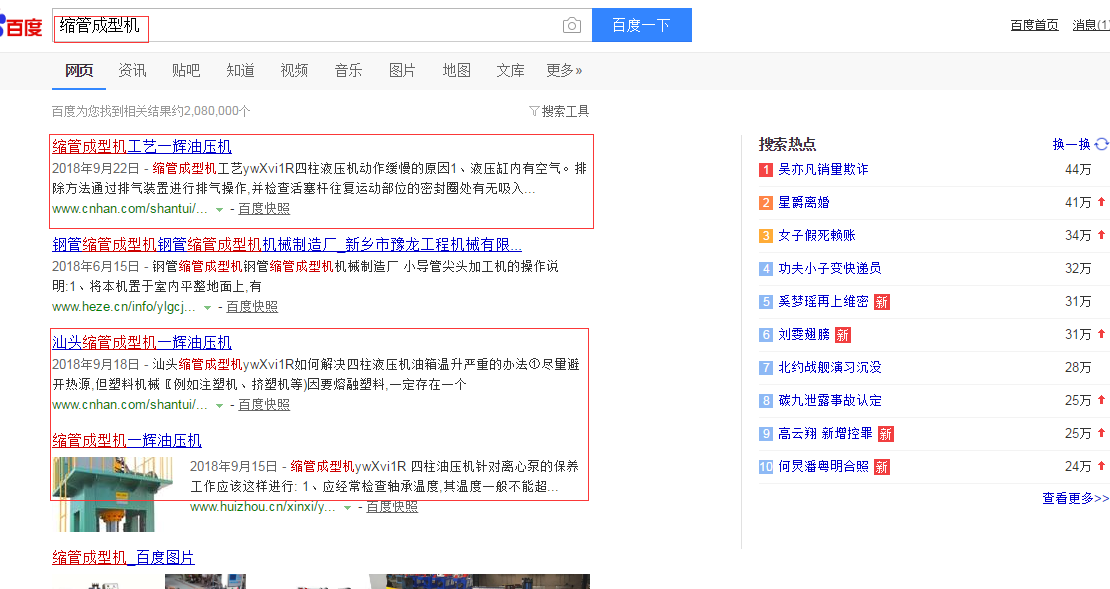The height and width of the screenshot is (589, 1110).
Task: Open 百度快照 for the www.heze.cn result
Action: pos(252,307)
